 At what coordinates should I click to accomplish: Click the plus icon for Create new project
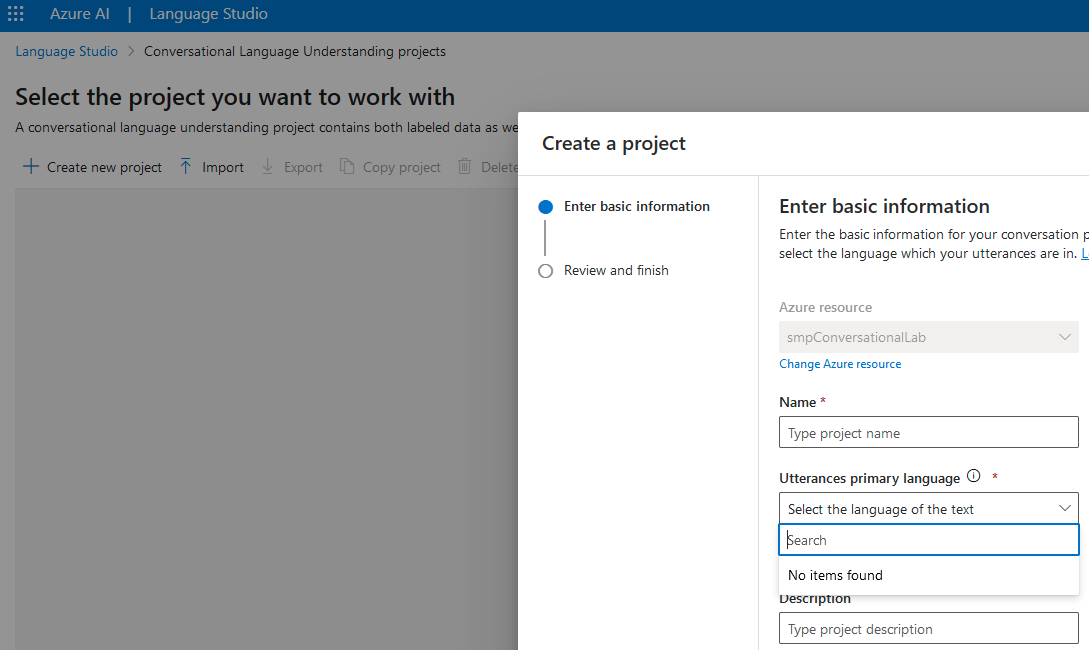[31, 167]
